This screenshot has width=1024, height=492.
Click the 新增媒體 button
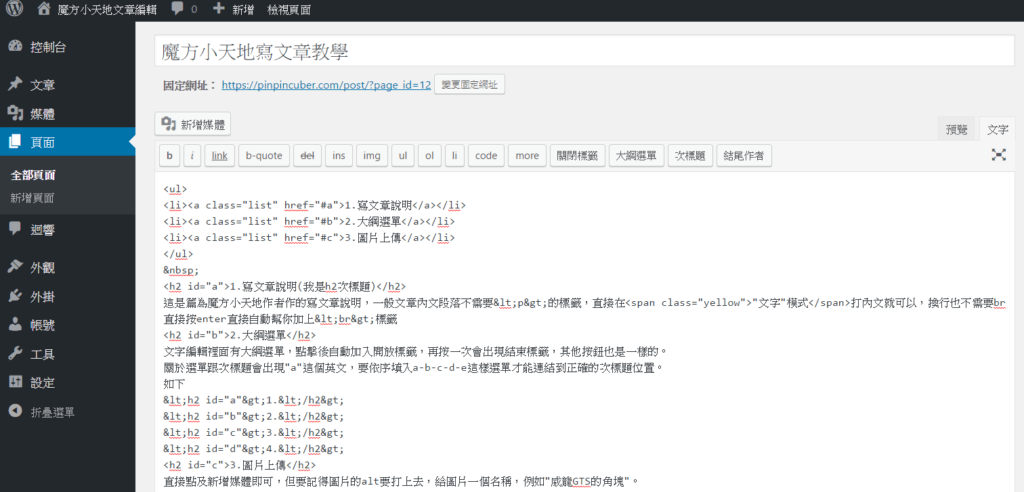193,124
